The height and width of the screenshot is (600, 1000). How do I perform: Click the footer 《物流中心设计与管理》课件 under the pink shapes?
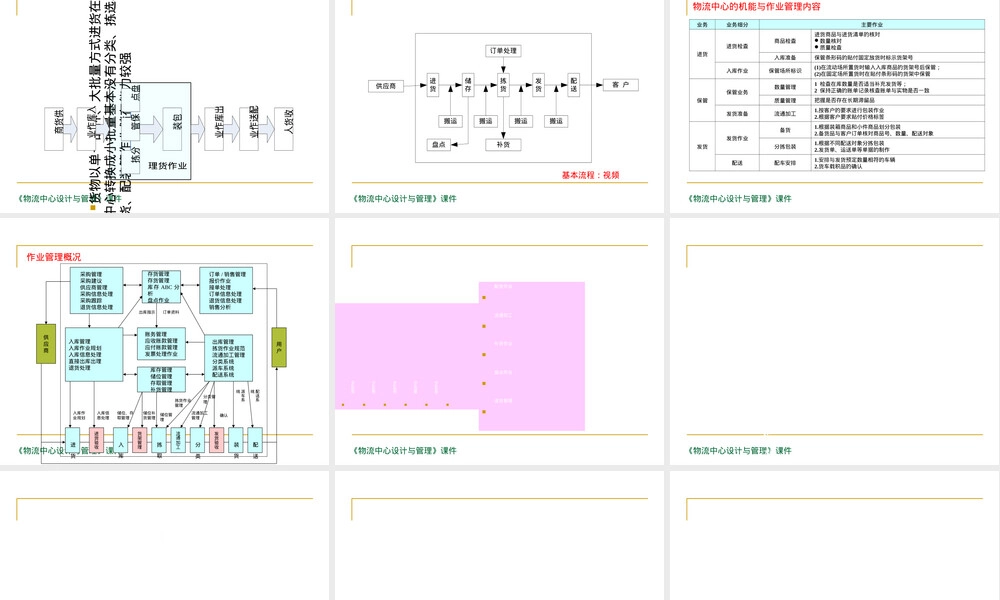(x=404, y=450)
